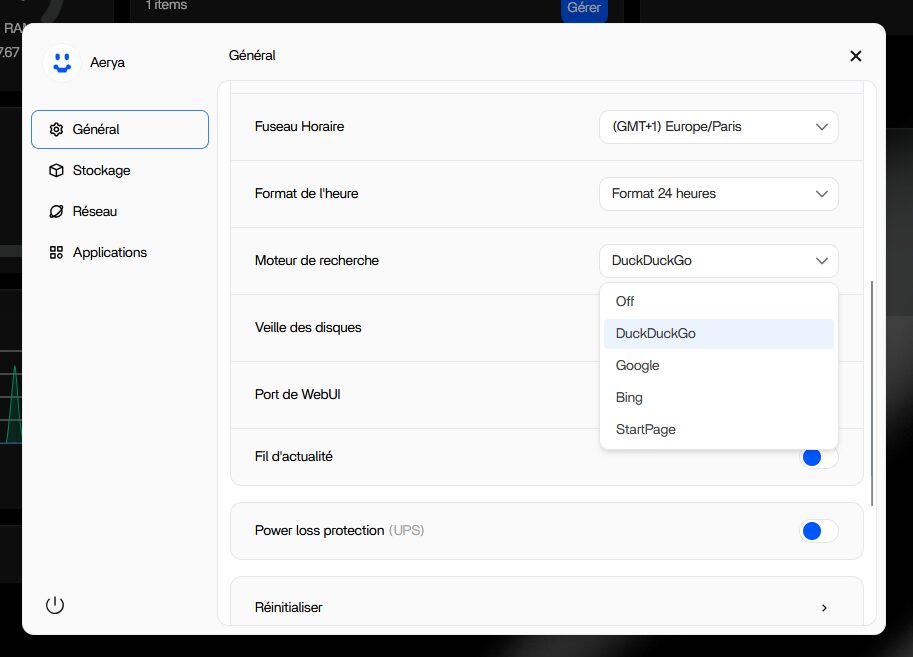The width and height of the screenshot is (913, 657).
Task: Collapse the Moteur de recherche dropdown
Action: pyautogui.click(x=718, y=261)
